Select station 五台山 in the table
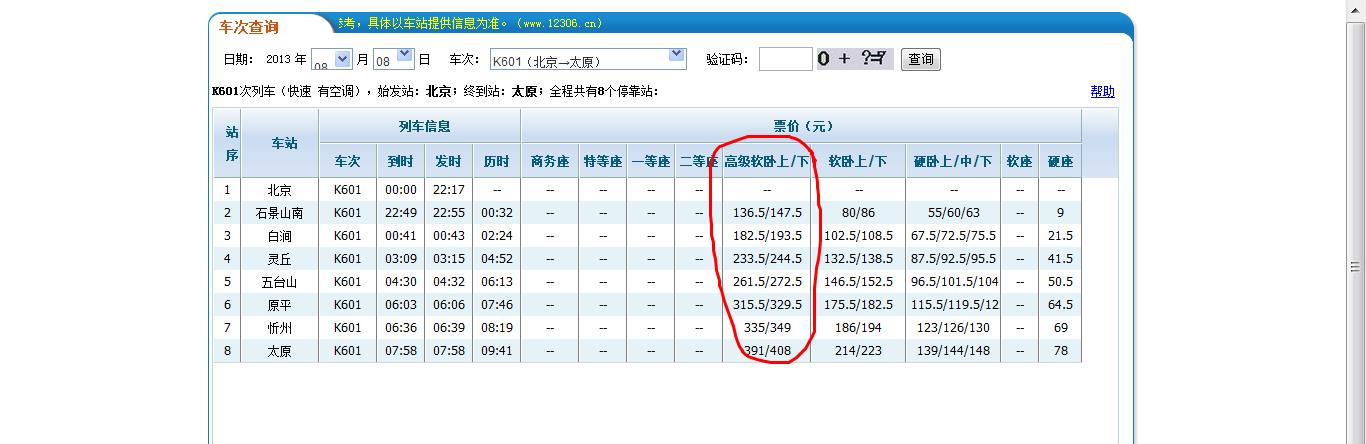Screen dimensions: 1366x444 [x=280, y=282]
